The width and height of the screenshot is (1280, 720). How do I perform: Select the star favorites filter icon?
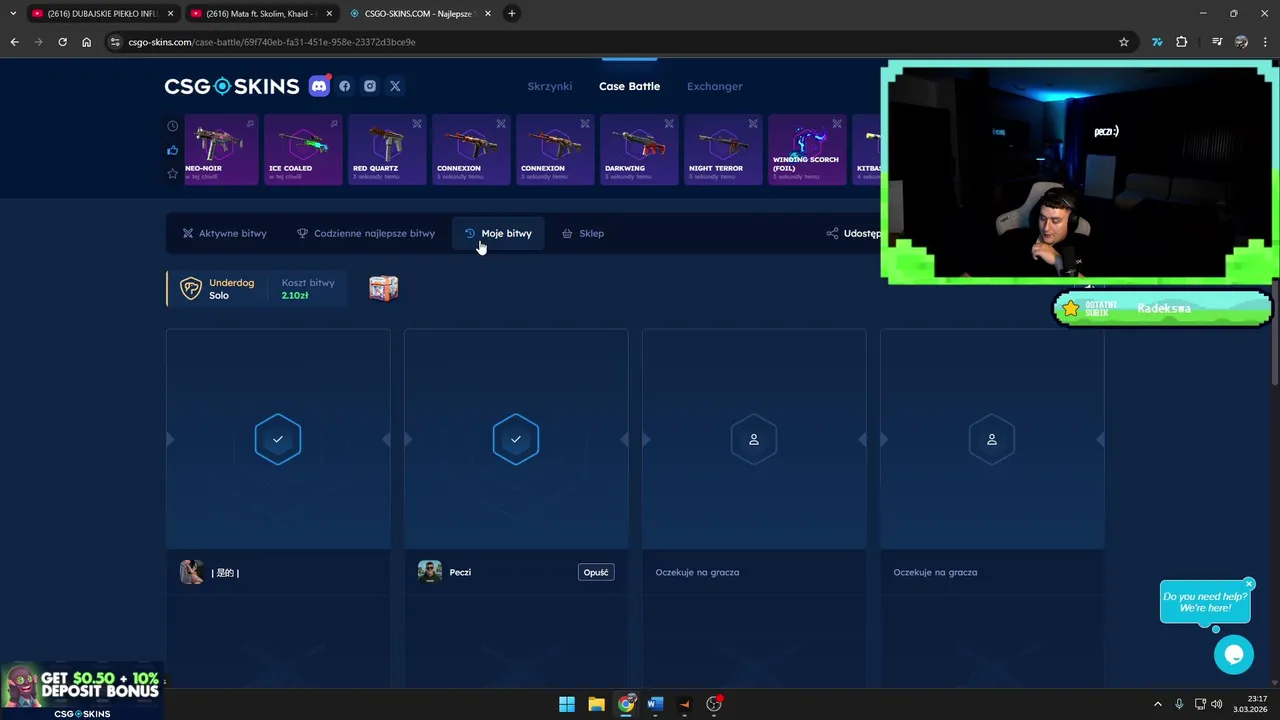(x=173, y=173)
